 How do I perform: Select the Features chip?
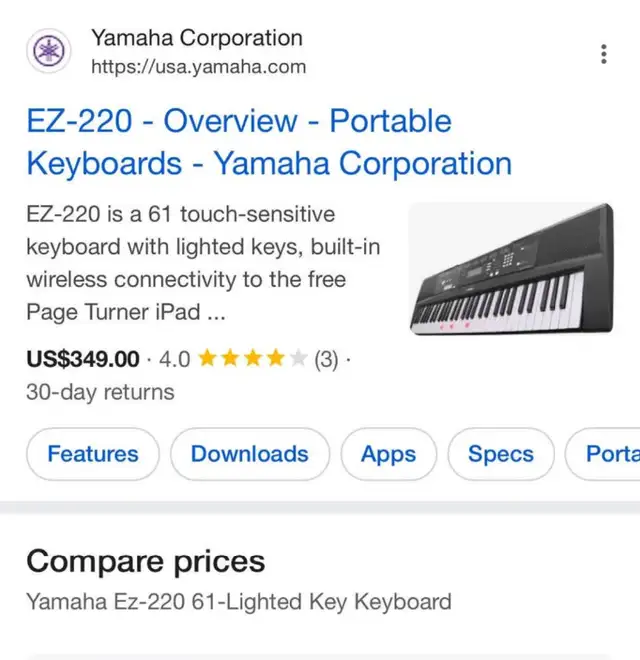93,454
